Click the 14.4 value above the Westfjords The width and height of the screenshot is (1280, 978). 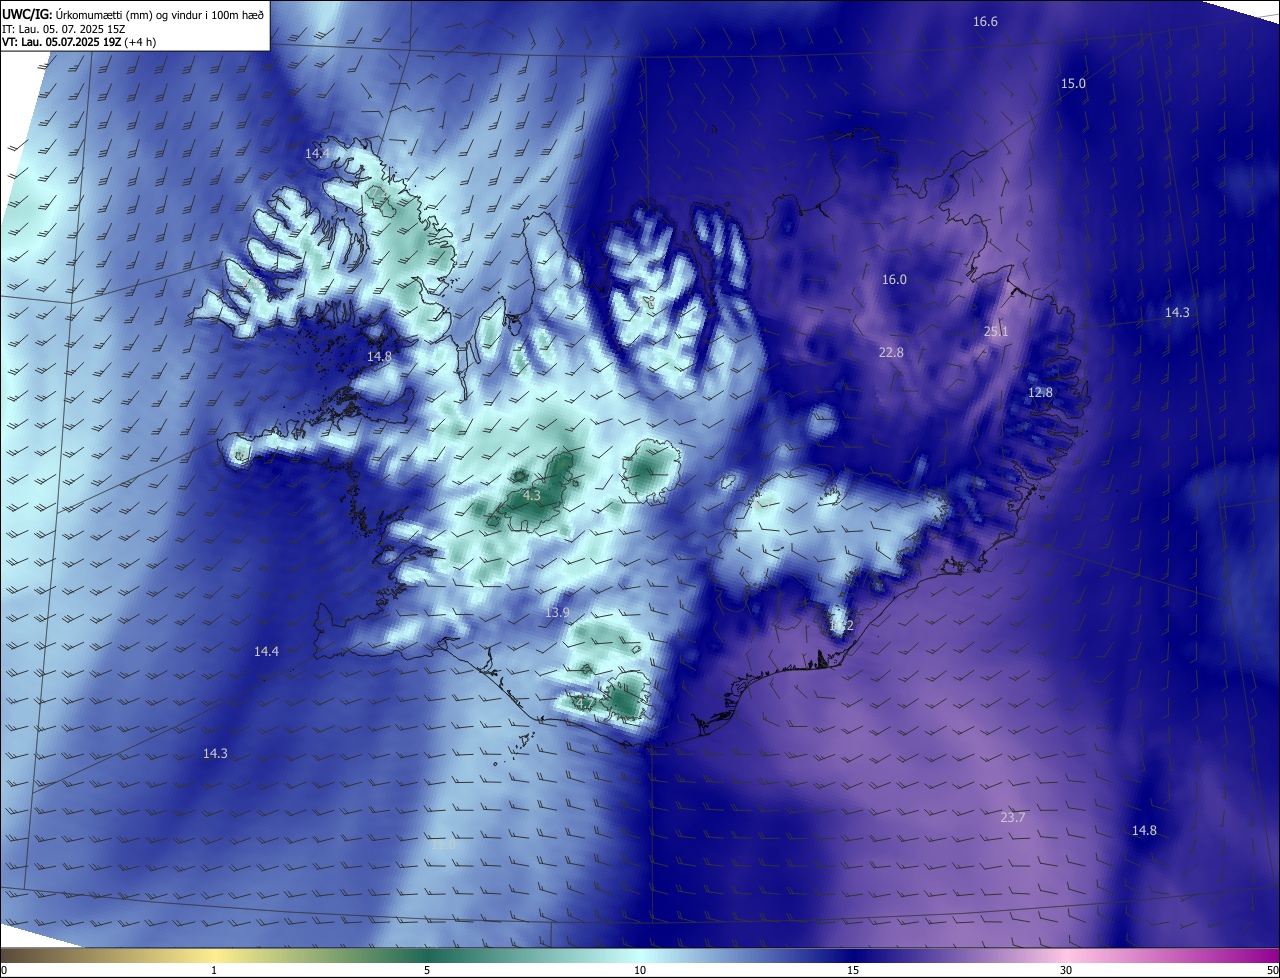click(x=317, y=154)
